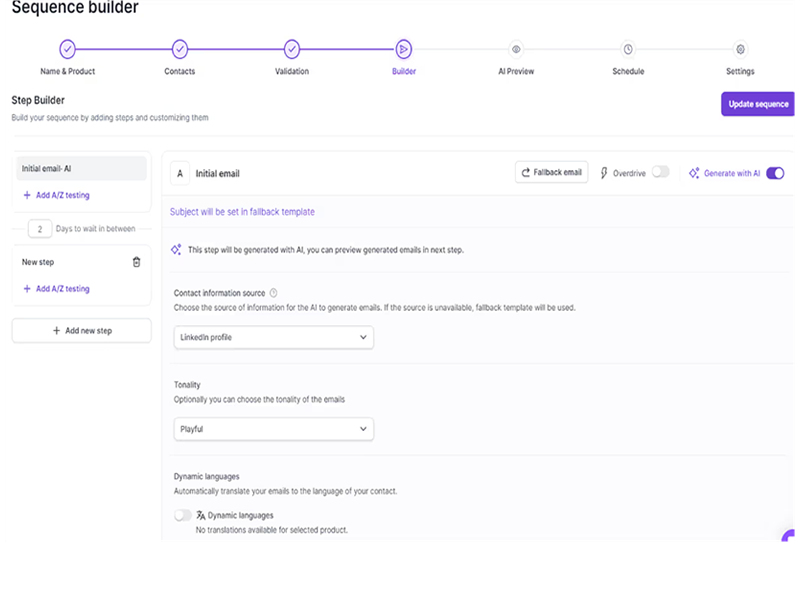Click the Builder step paper-plane icon
Screen dimensions: 800x600
pos(403,49)
